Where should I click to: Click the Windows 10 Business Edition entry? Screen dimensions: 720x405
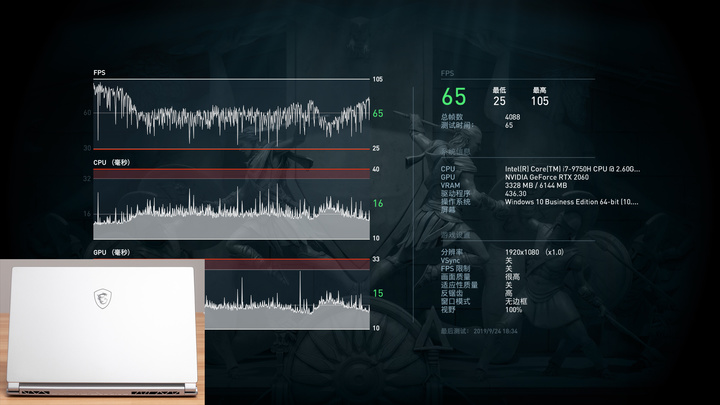point(571,202)
